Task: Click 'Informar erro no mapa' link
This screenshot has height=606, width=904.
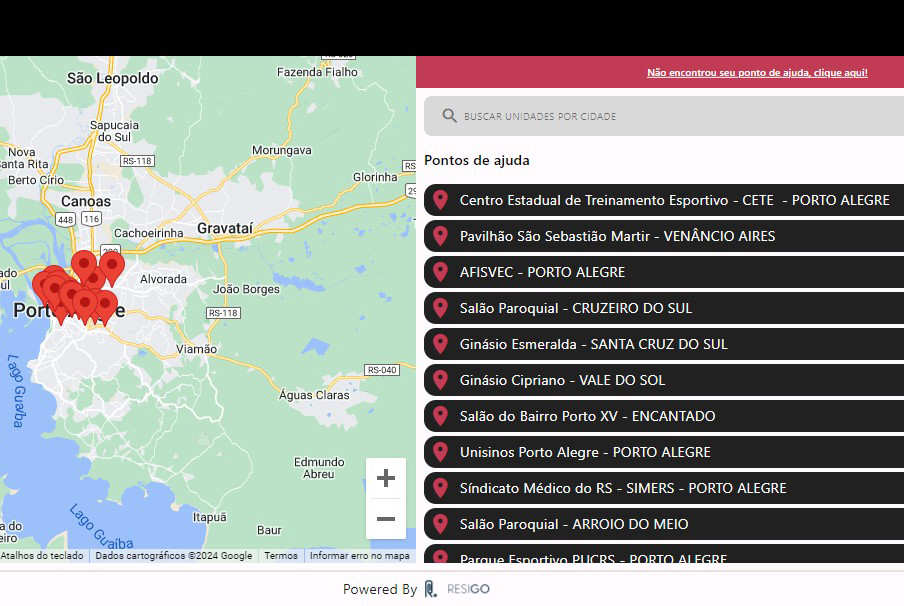Action: 359,556
